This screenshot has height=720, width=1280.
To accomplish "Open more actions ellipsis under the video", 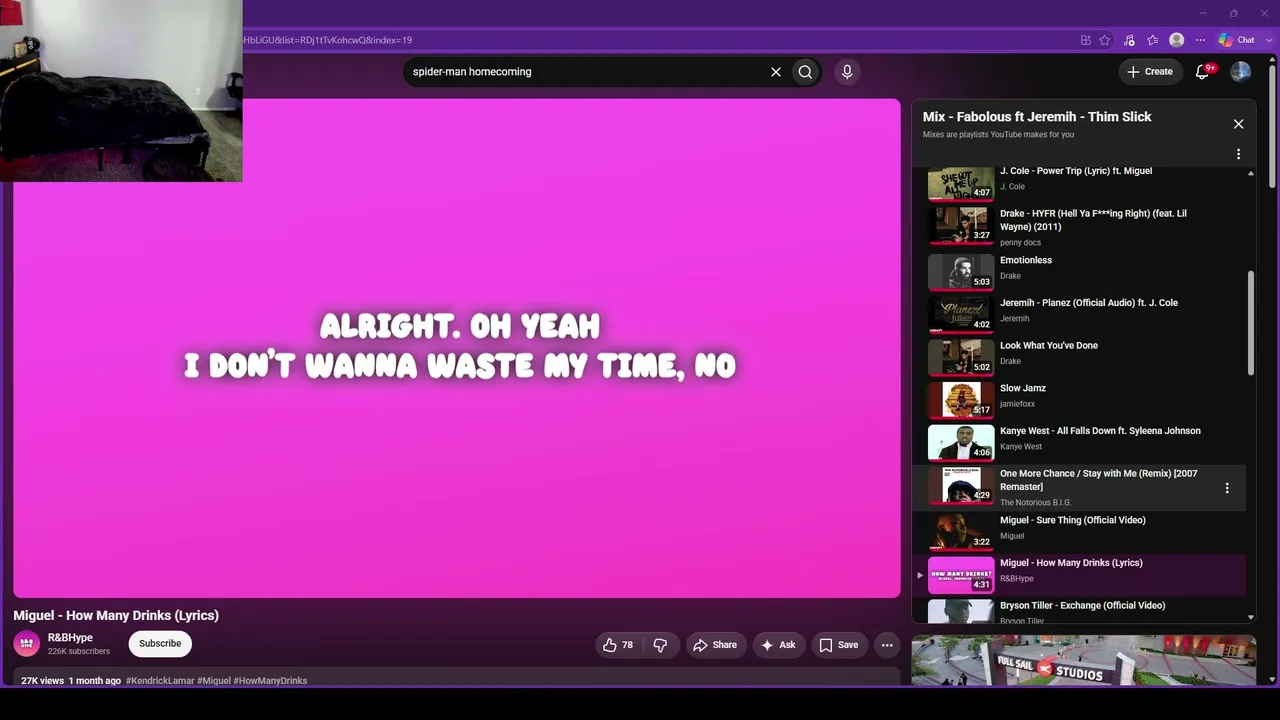I will [887, 645].
